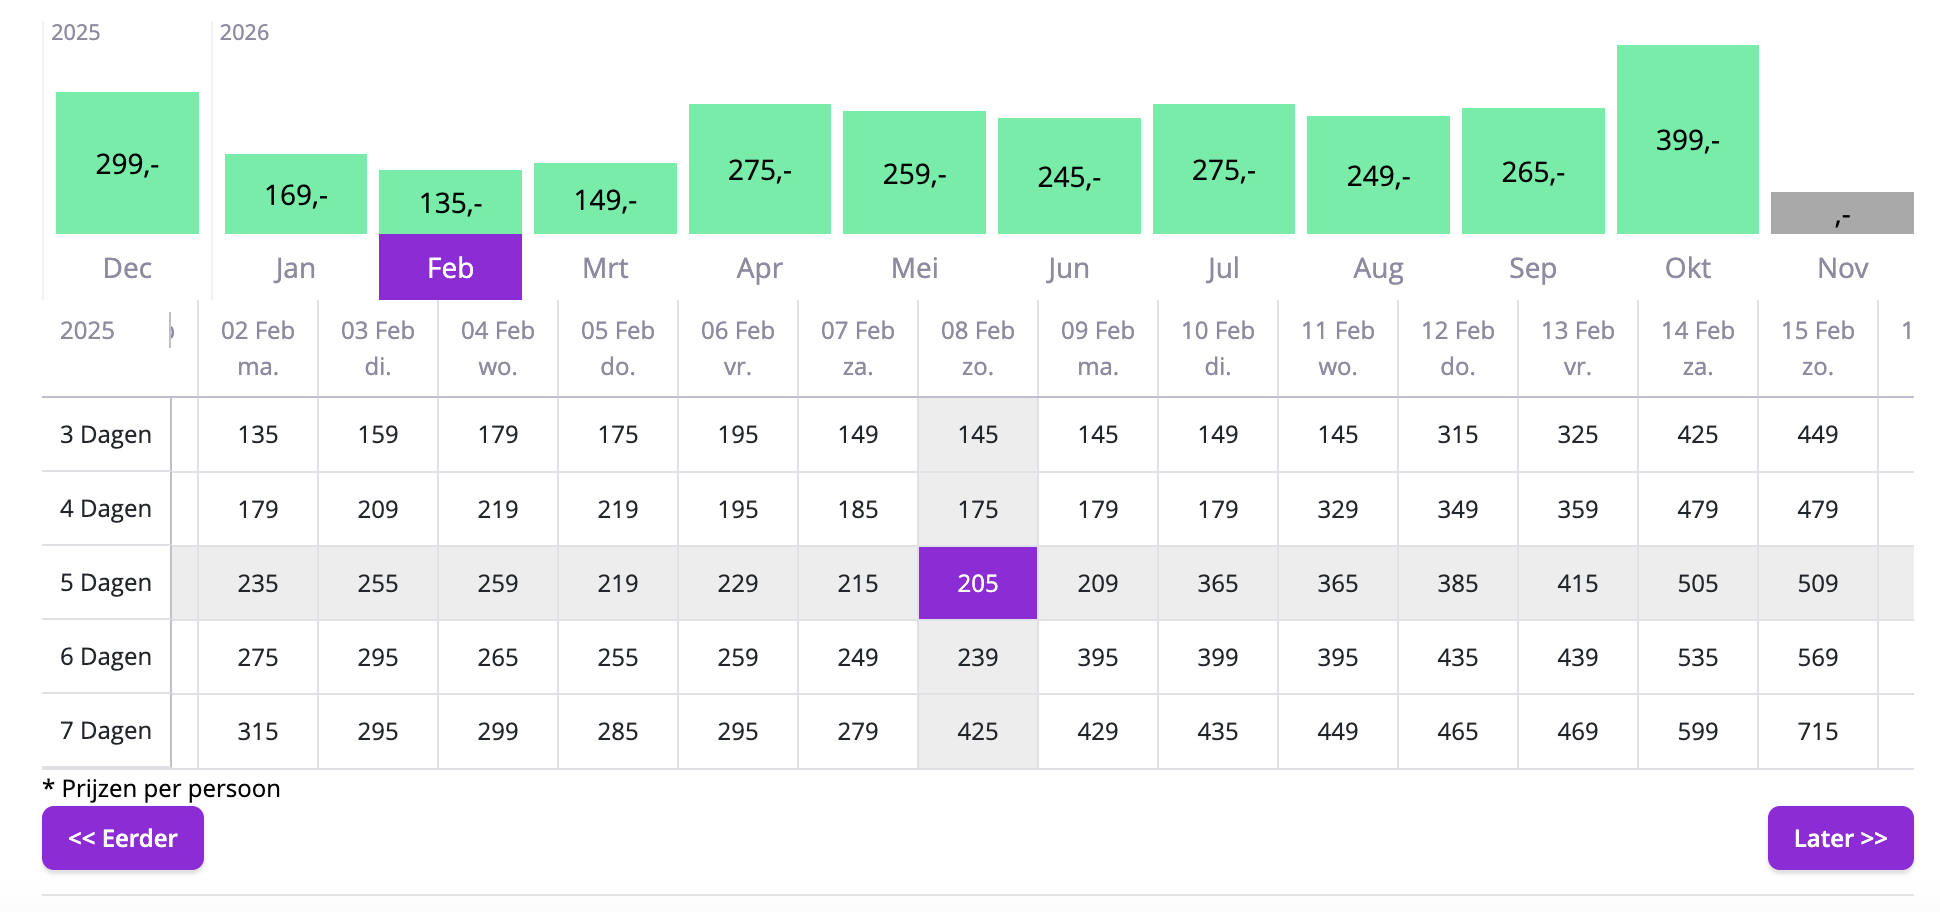Click the Dec 299,- price bar
The height and width of the screenshot is (912, 1940).
point(127,163)
